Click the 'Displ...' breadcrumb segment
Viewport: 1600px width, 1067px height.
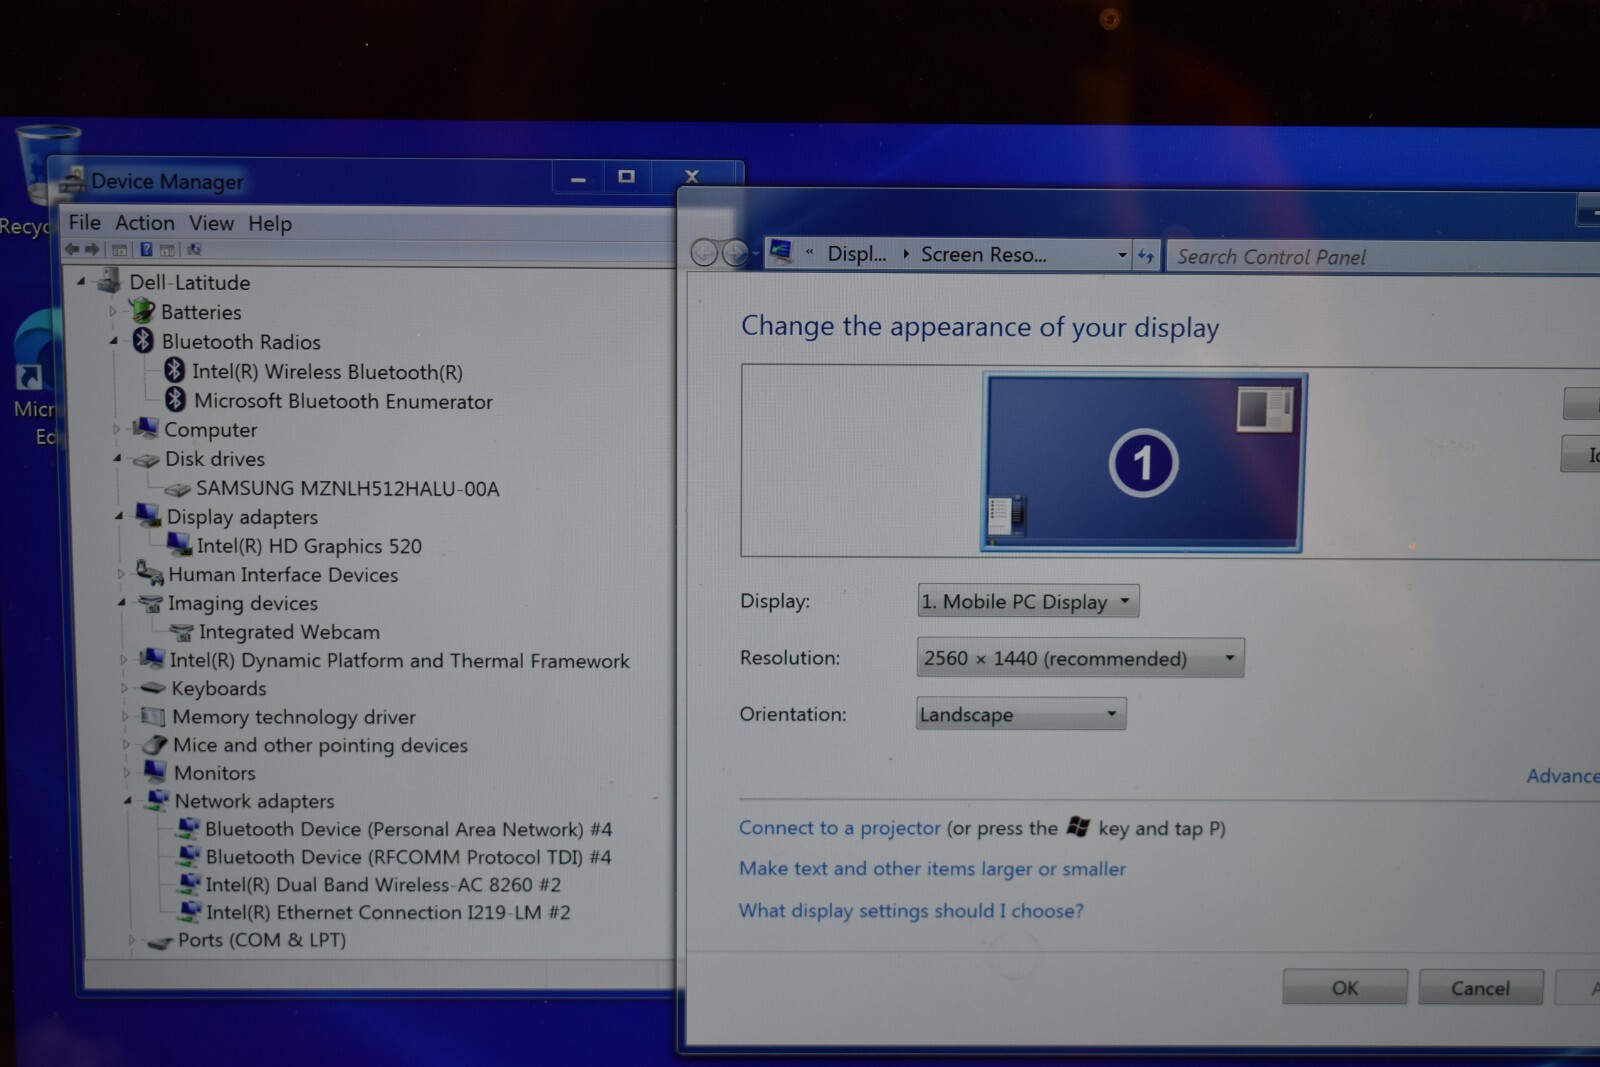click(x=857, y=254)
